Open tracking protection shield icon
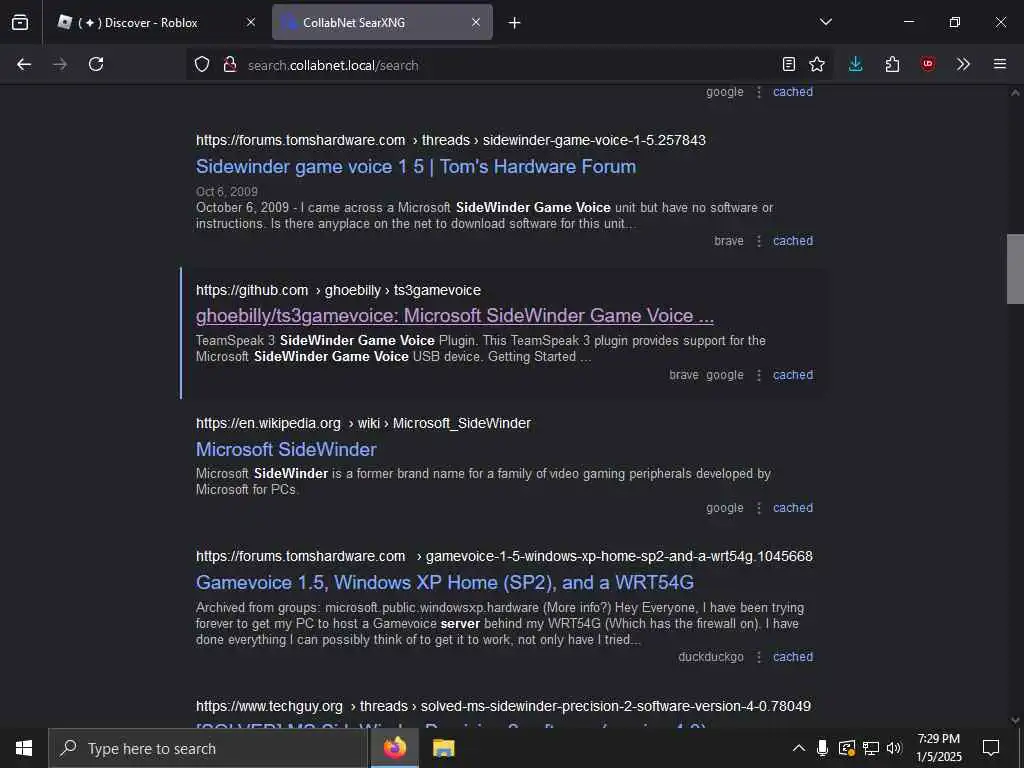This screenshot has width=1024, height=768. click(x=202, y=64)
